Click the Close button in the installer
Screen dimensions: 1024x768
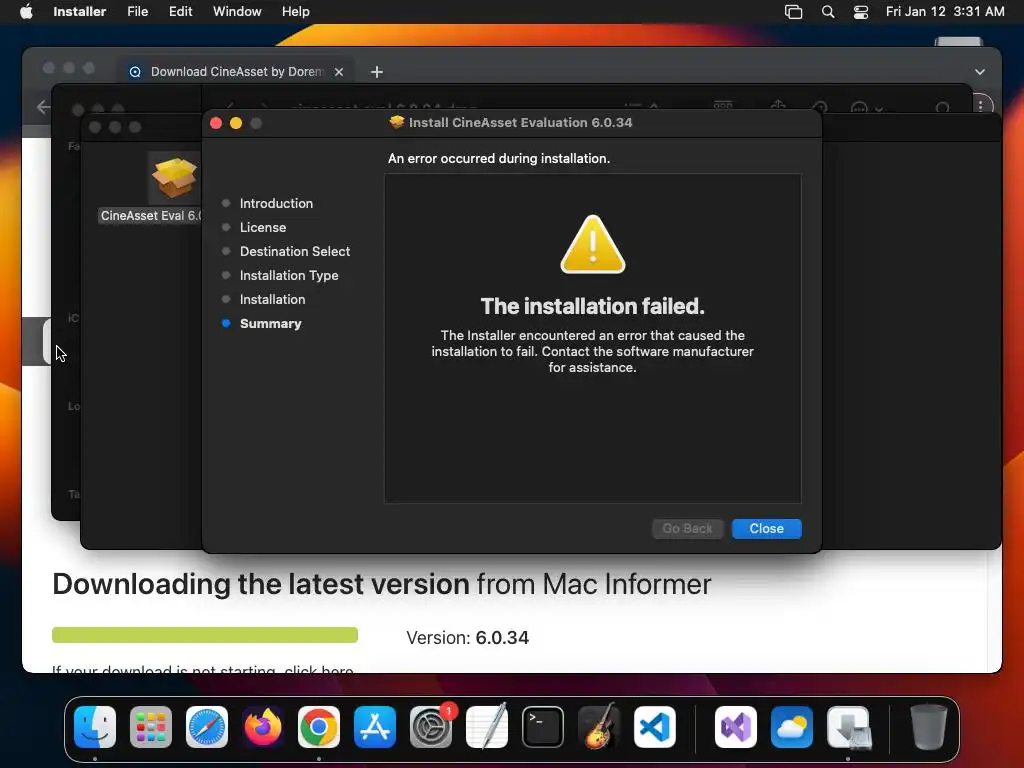point(766,528)
